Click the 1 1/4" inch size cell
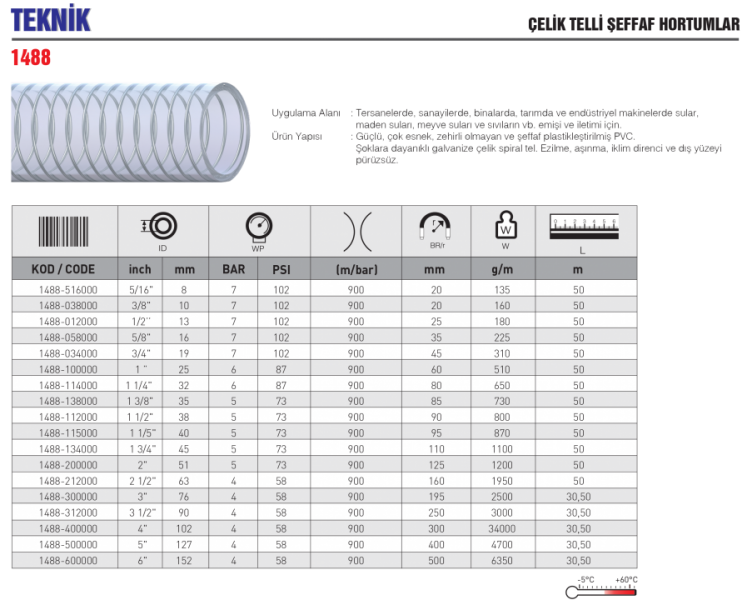The height and width of the screenshot is (600, 752). click(x=141, y=385)
